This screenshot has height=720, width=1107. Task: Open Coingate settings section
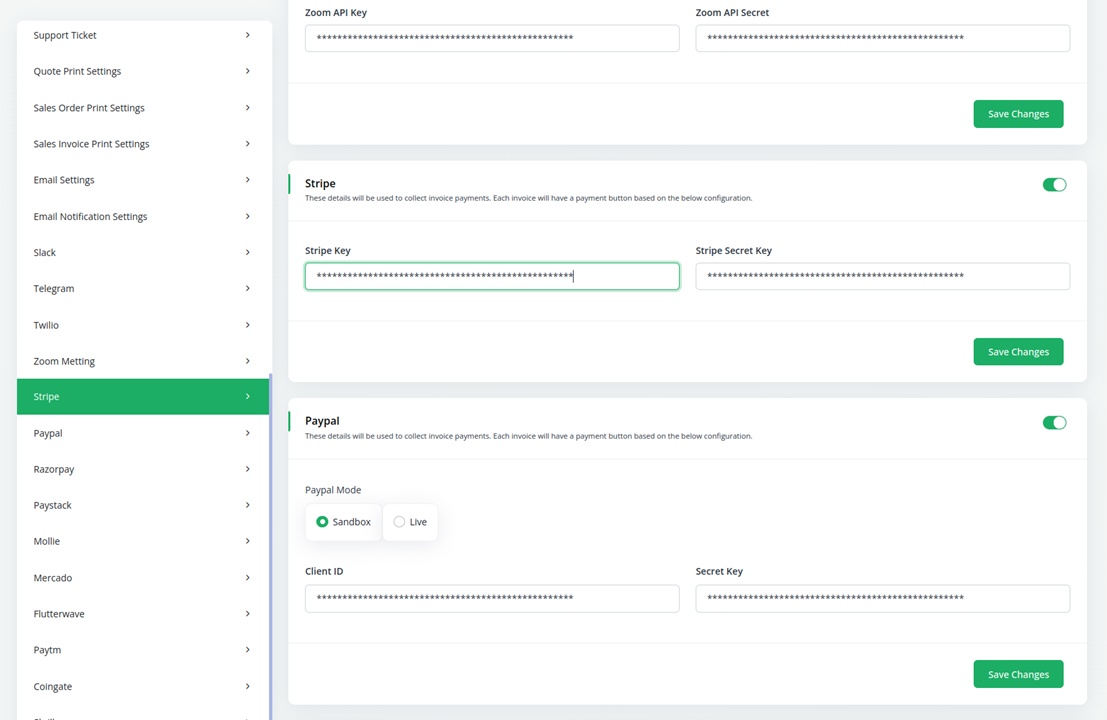coord(143,686)
